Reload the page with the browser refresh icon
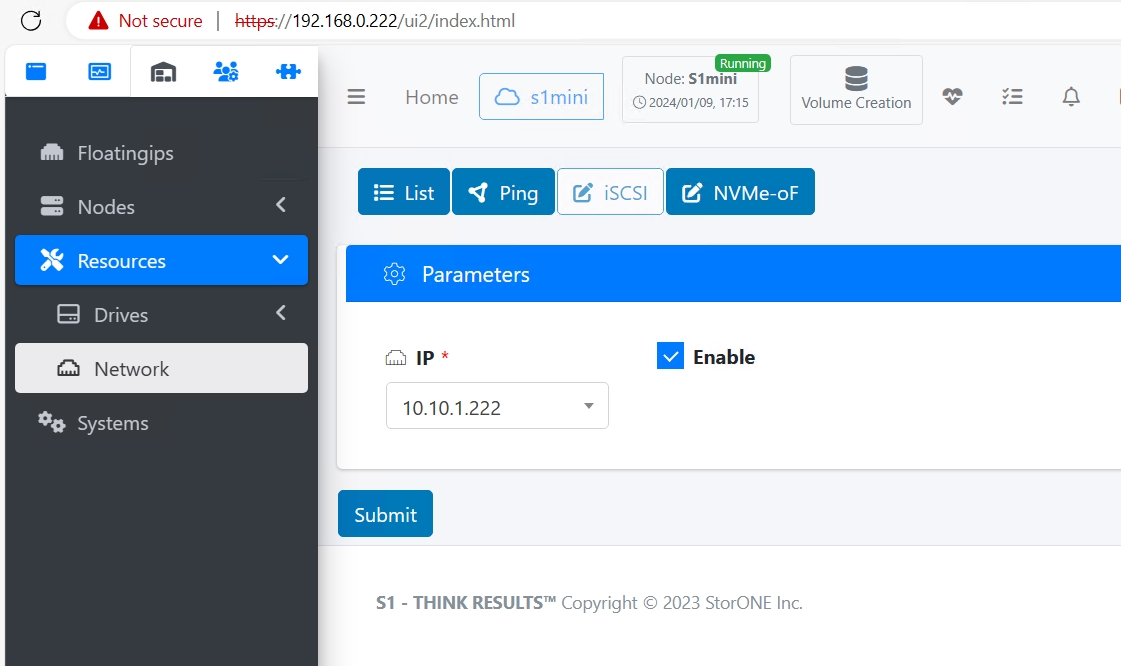Image resolution: width=1121 pixels, height=666 pixels. (31, 21)
